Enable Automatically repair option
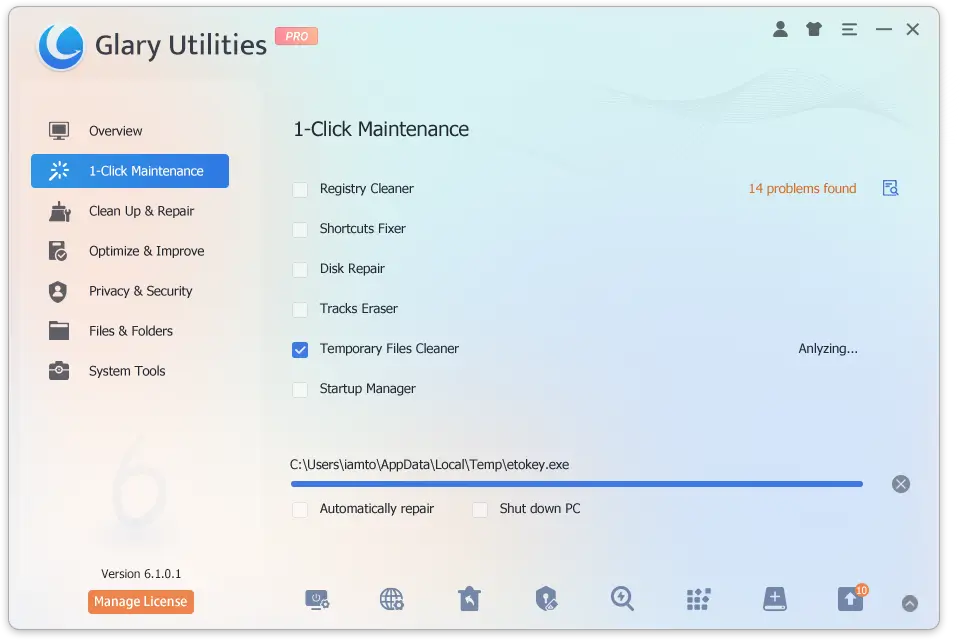The image size is (960, 640). coord(300,509)
